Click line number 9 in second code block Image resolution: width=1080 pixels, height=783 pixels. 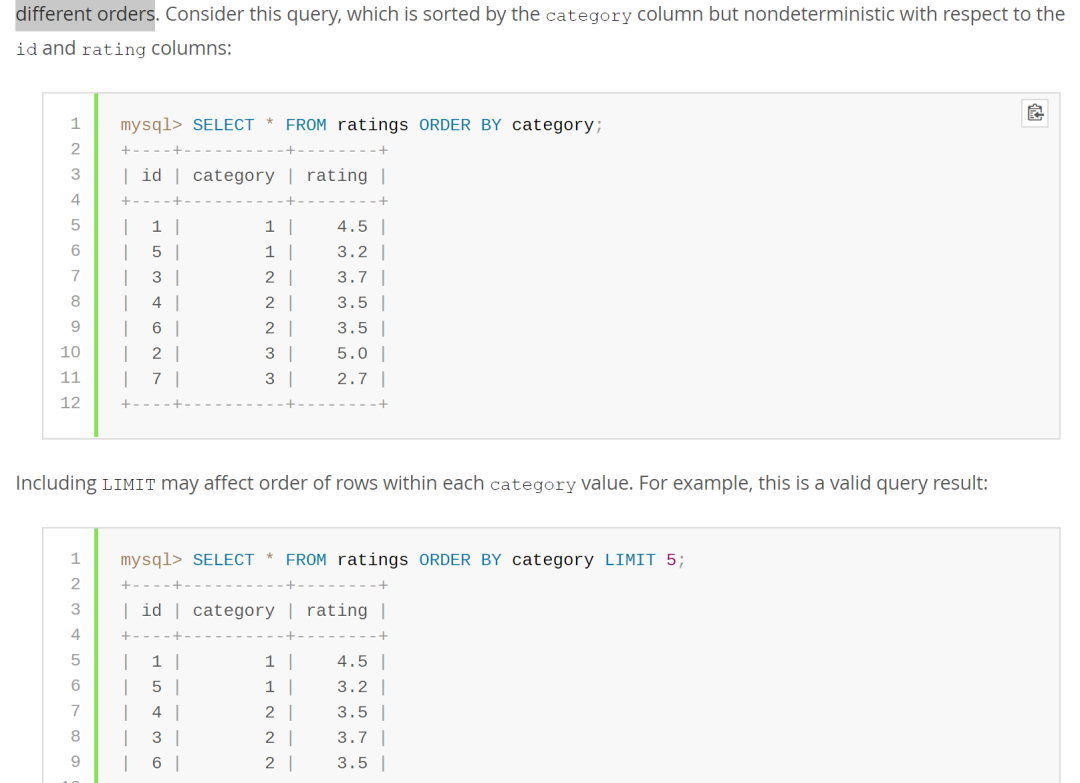[74, 763]
